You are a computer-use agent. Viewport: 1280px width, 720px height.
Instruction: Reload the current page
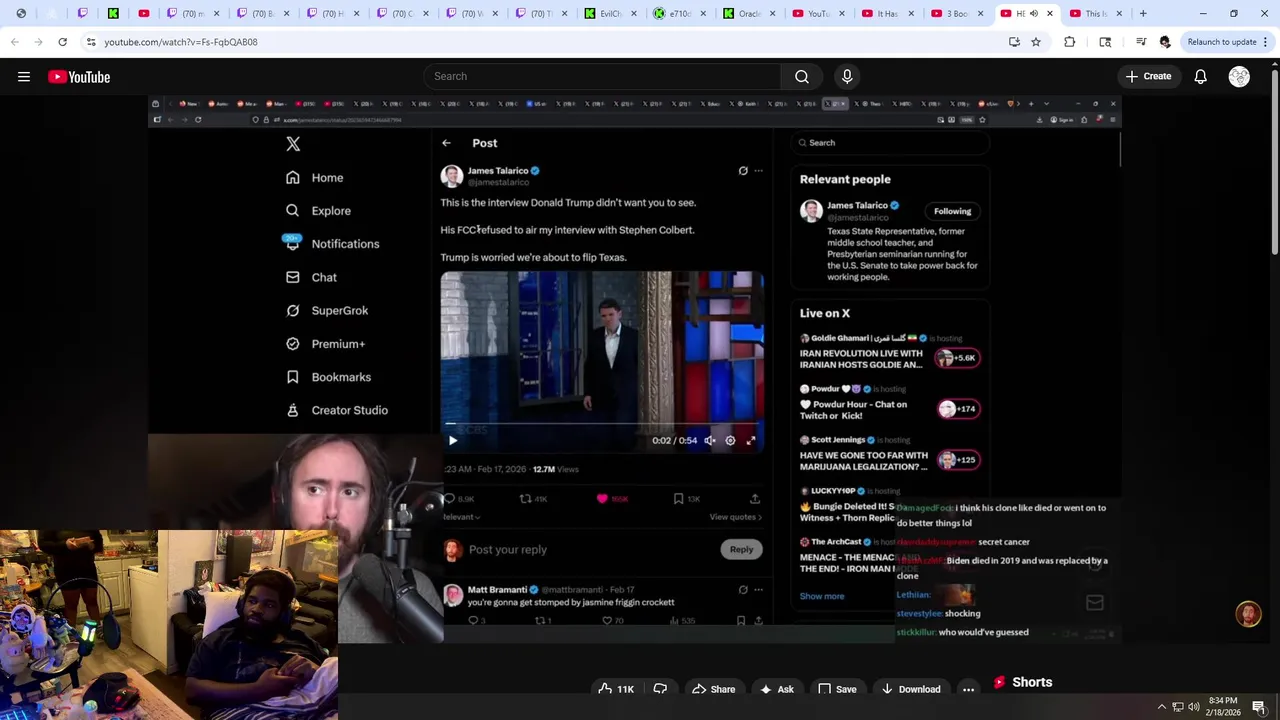pyautogui.click(x=62, y=42)
